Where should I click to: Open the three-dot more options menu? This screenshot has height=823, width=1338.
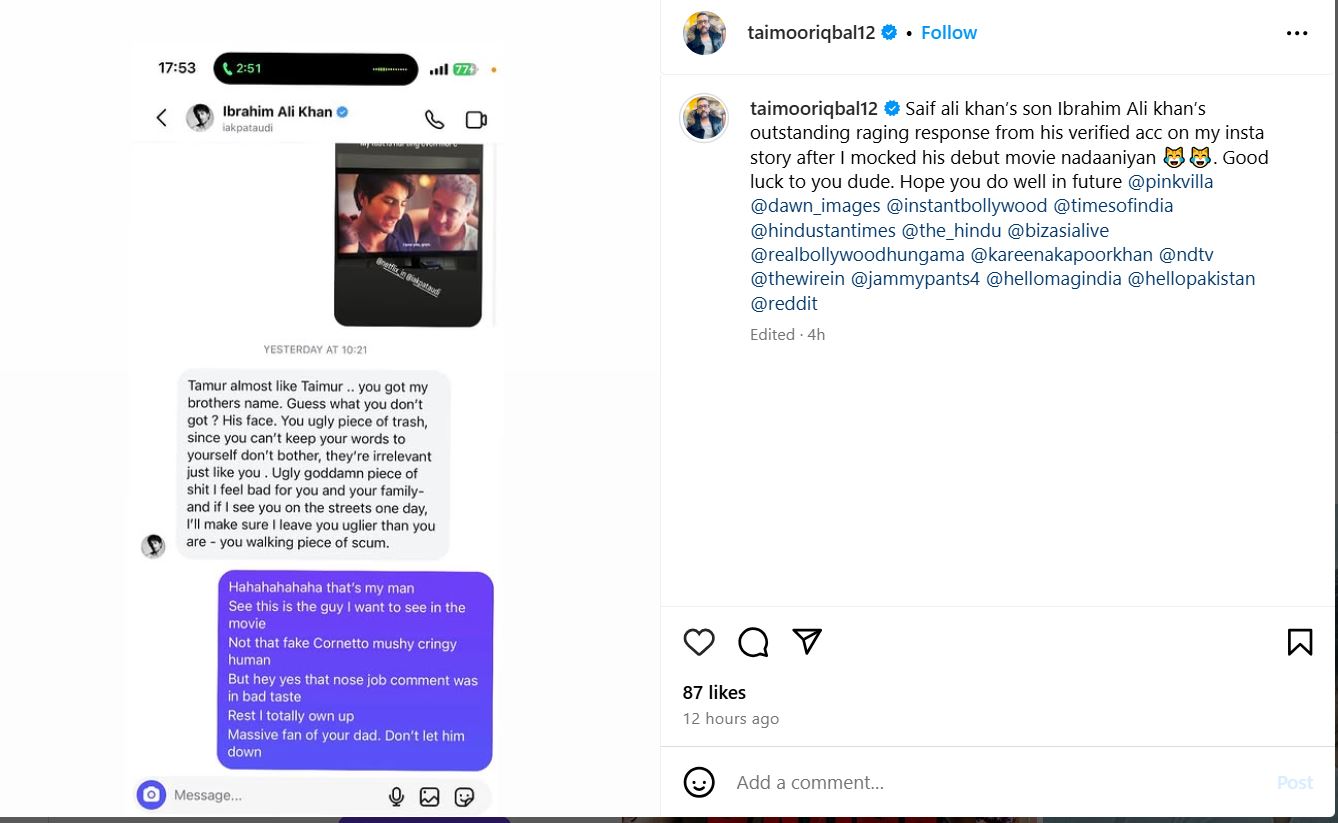[1297, 33]
